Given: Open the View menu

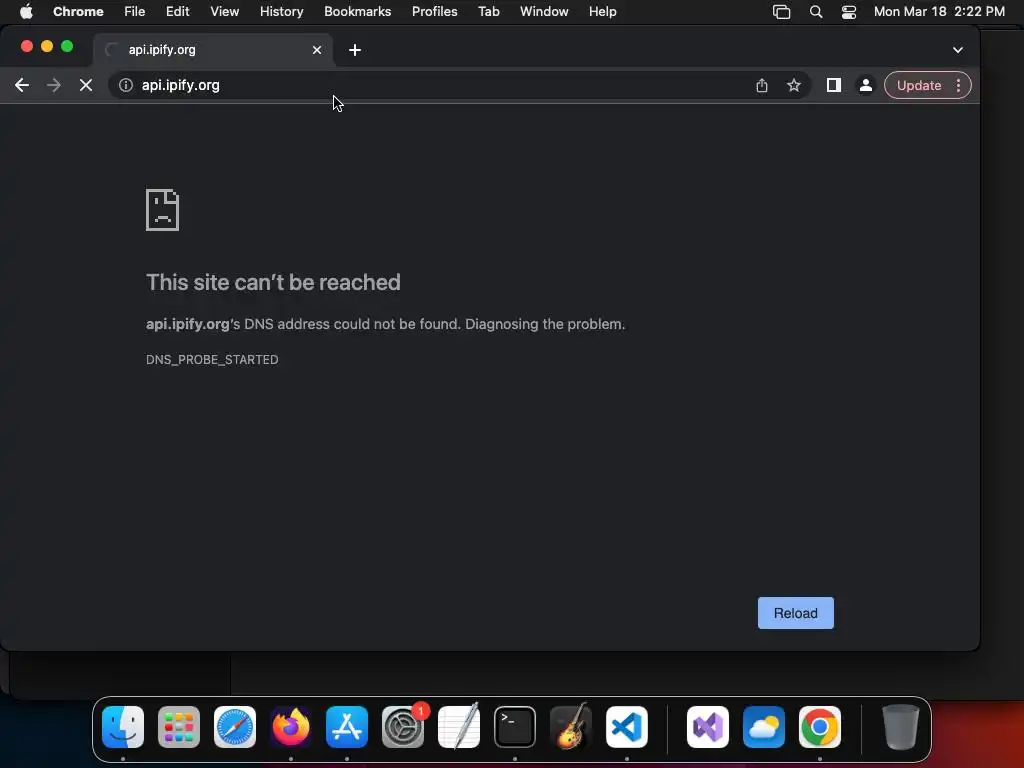Looking at the screenshot, I should click(224, 12).
